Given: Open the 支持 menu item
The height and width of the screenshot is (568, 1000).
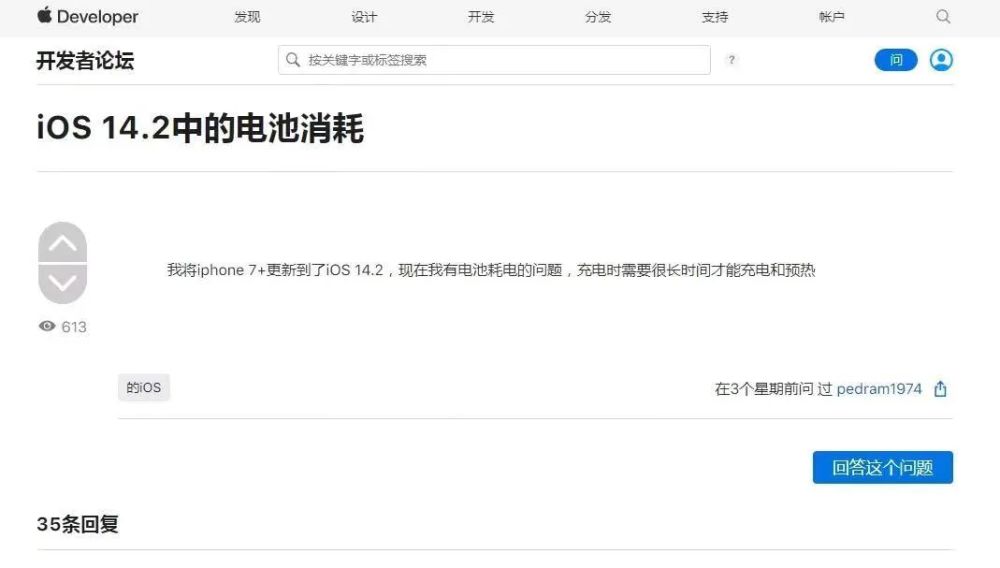Looking at the screenshot, I should 715,17.
